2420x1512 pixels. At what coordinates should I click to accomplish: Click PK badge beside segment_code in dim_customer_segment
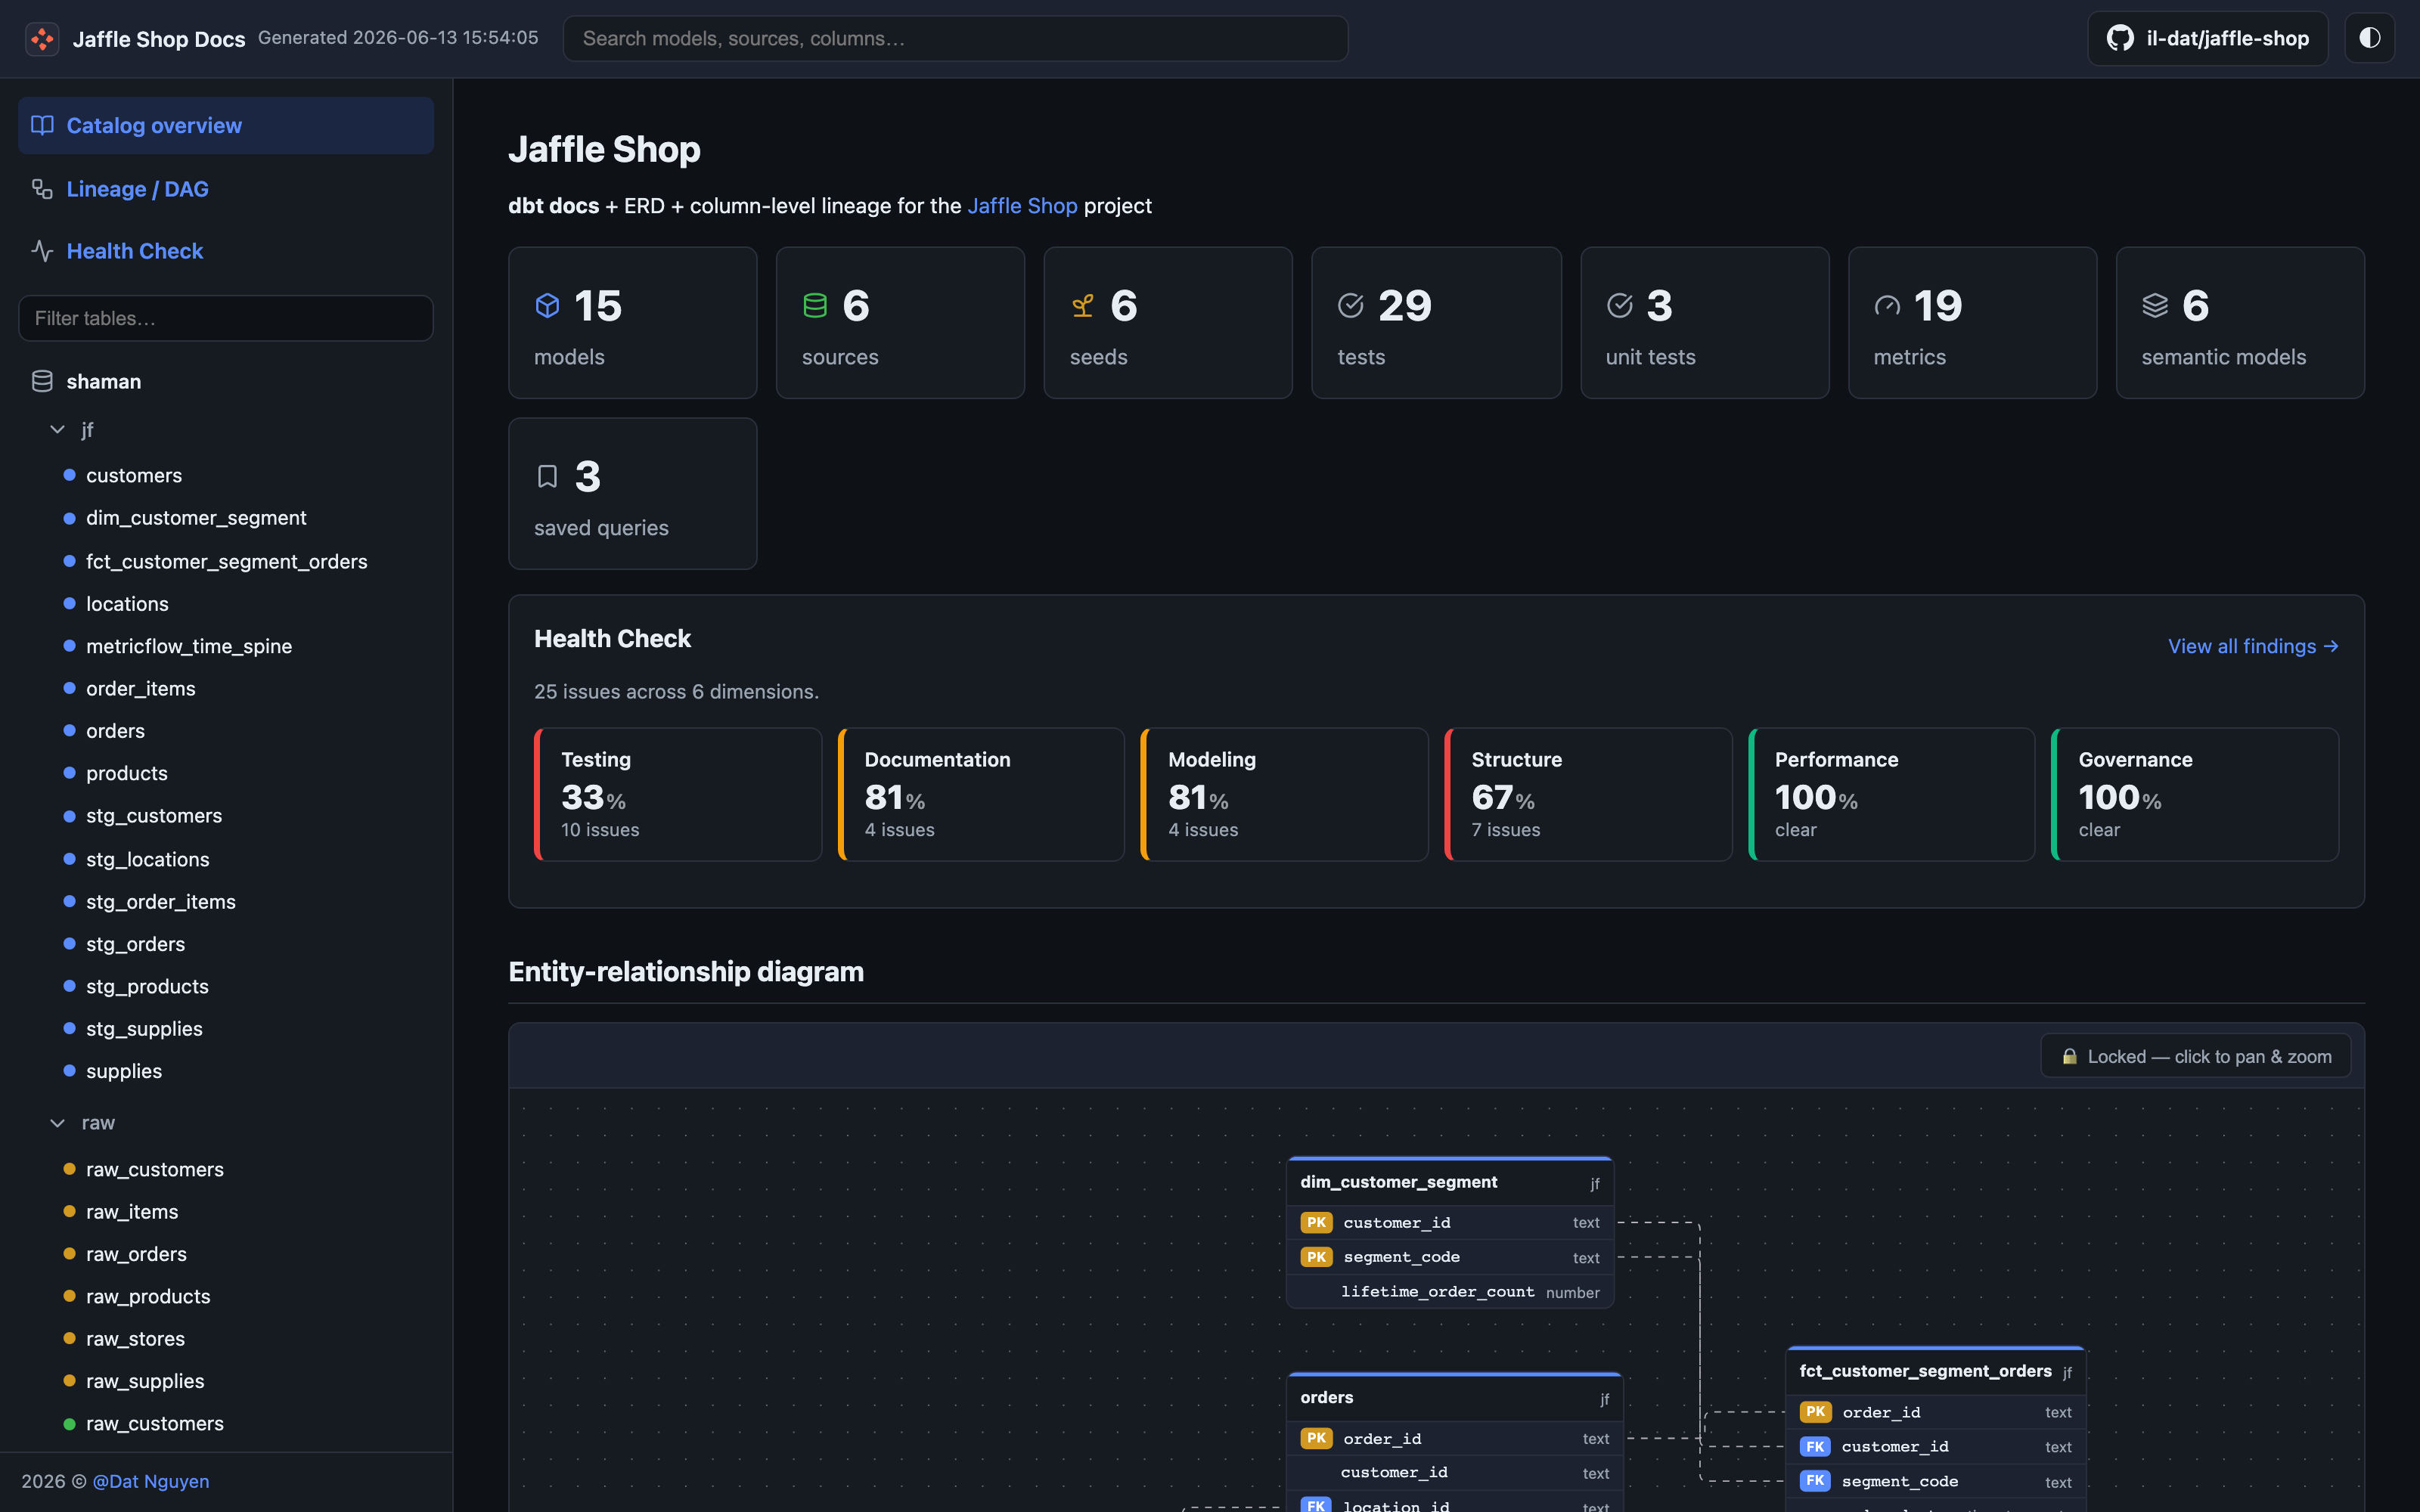(x=1316, y=1257)
